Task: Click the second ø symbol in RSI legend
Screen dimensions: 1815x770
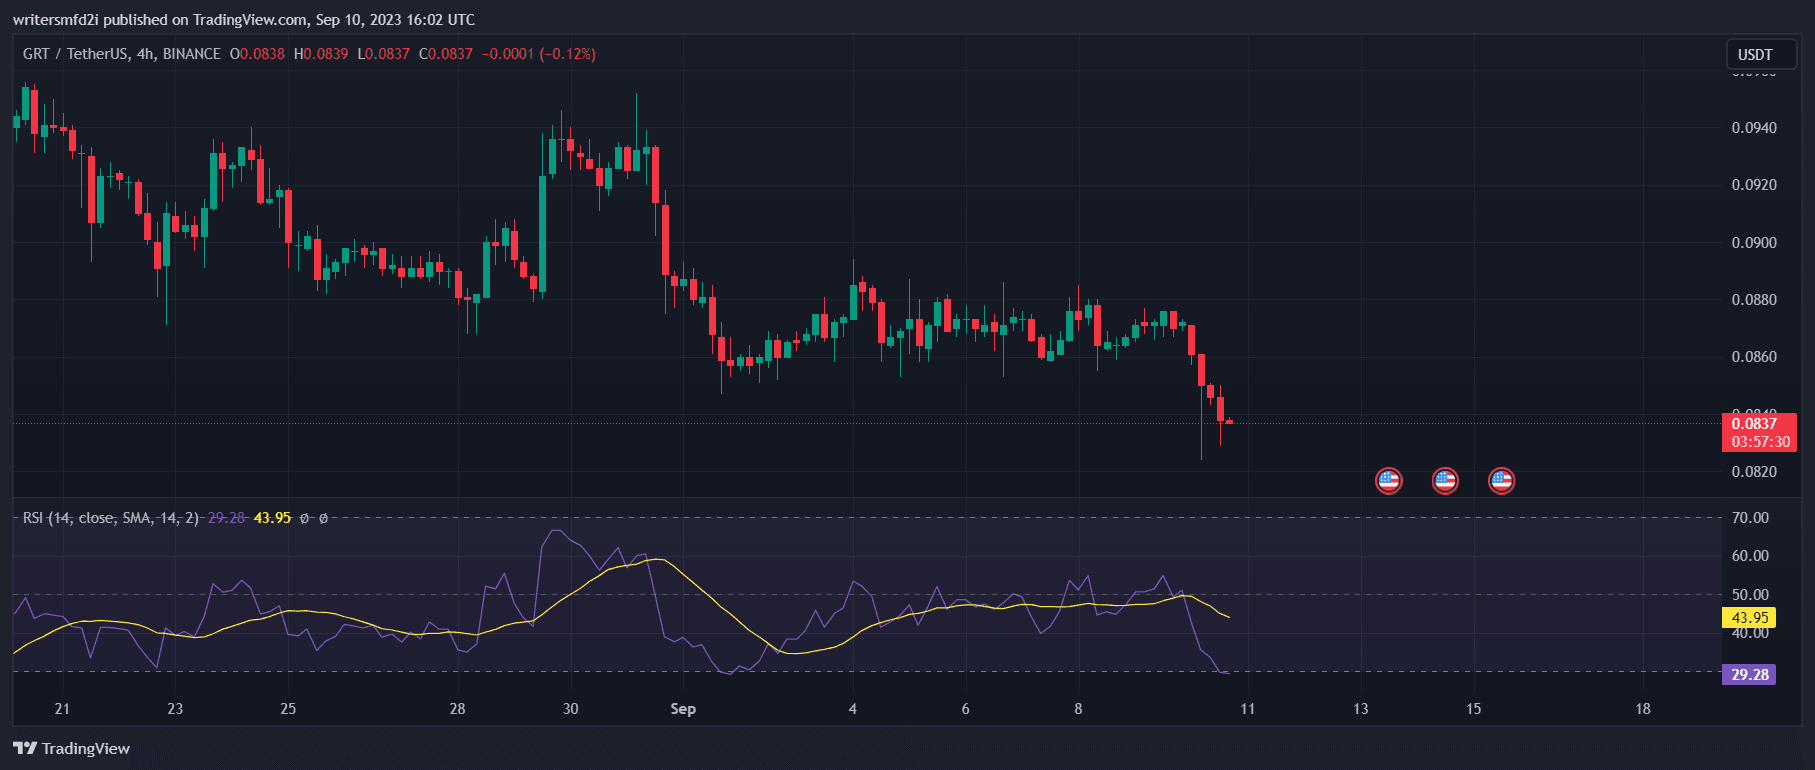Action: click(x=323, y=518)
